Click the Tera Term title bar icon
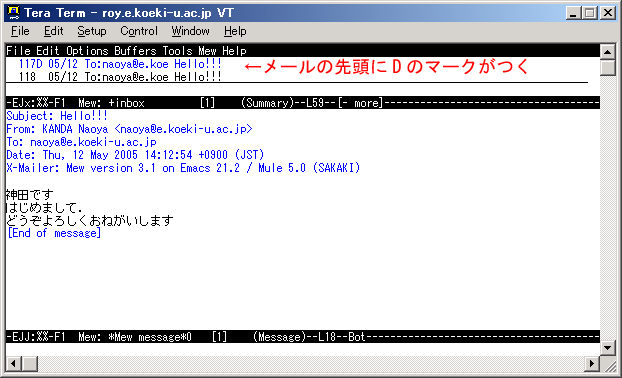This screenshot has height=378, width=622. [13, 13]
